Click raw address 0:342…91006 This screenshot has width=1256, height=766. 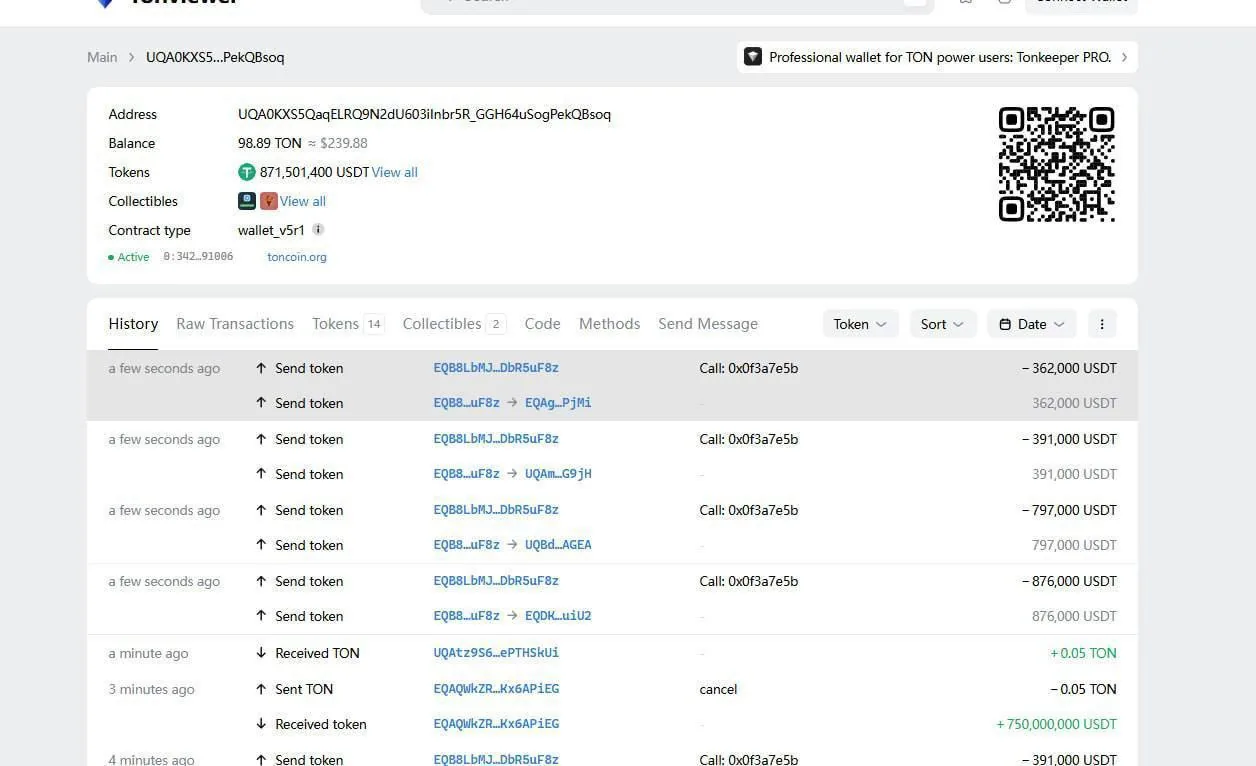click(198, 257)
